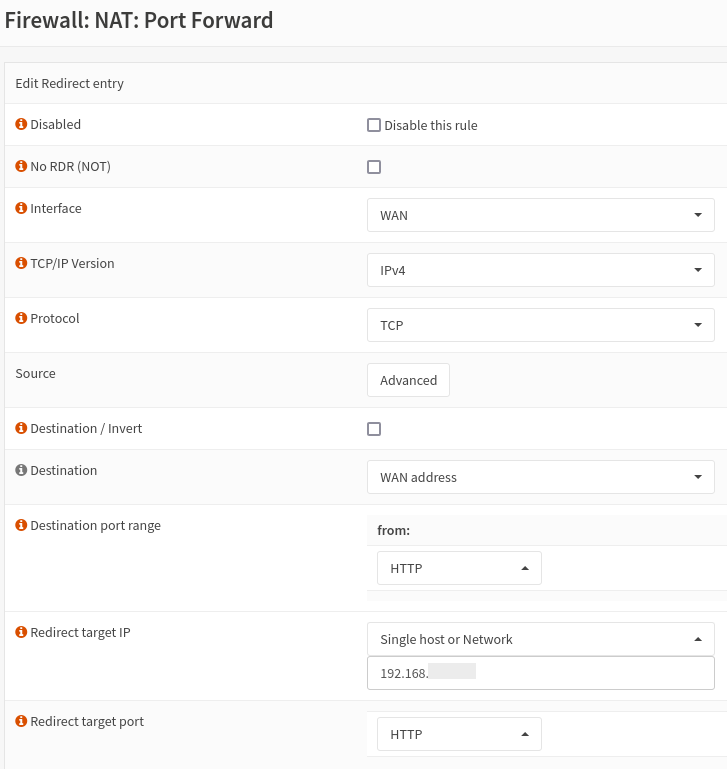Click the info icon next to Disabled
This screenshot has height=769, width=727.
(x=21, y=125)
